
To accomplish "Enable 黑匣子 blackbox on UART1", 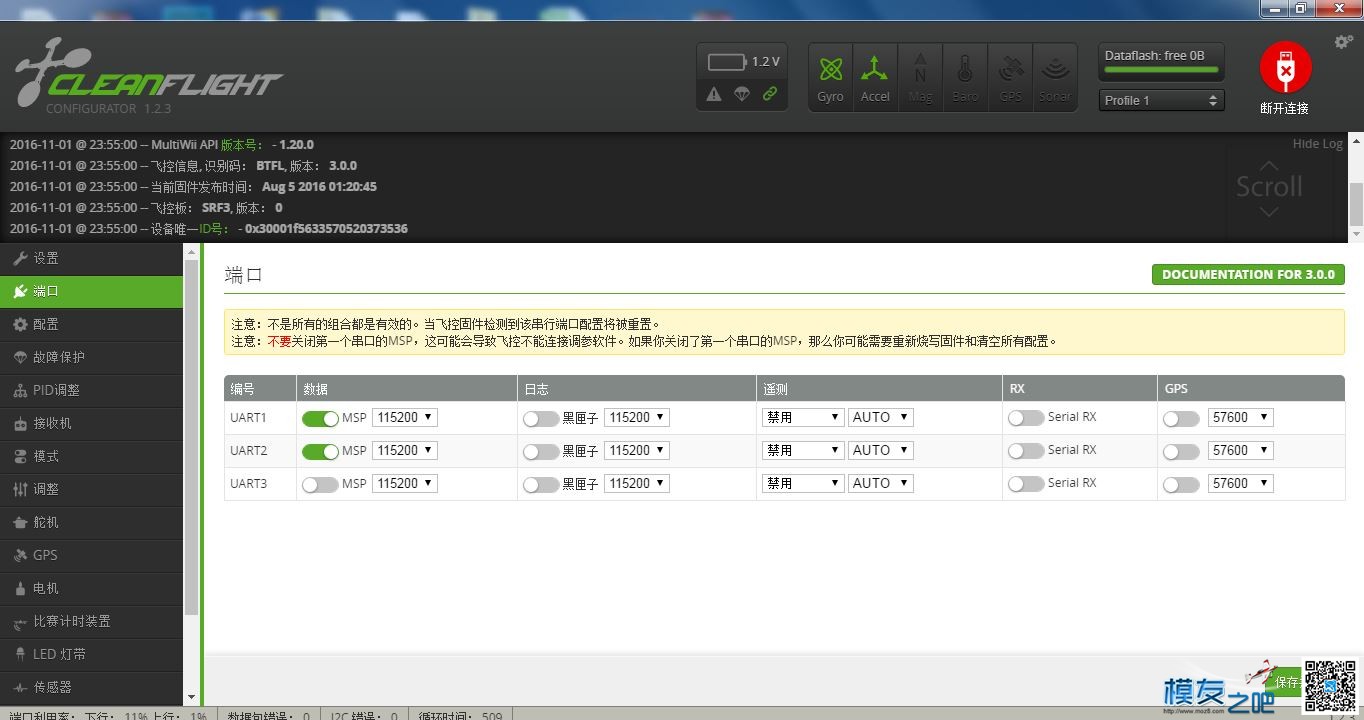I will 541,418.
